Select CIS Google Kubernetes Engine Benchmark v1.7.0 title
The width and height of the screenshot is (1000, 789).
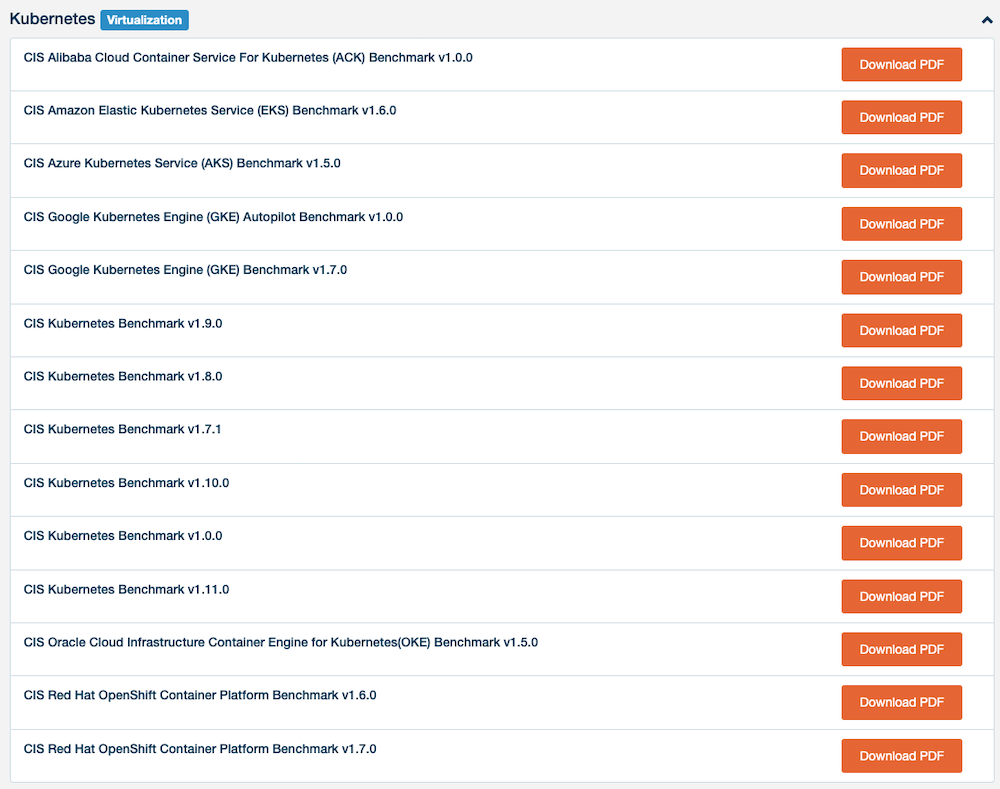[x=185, y=270]
